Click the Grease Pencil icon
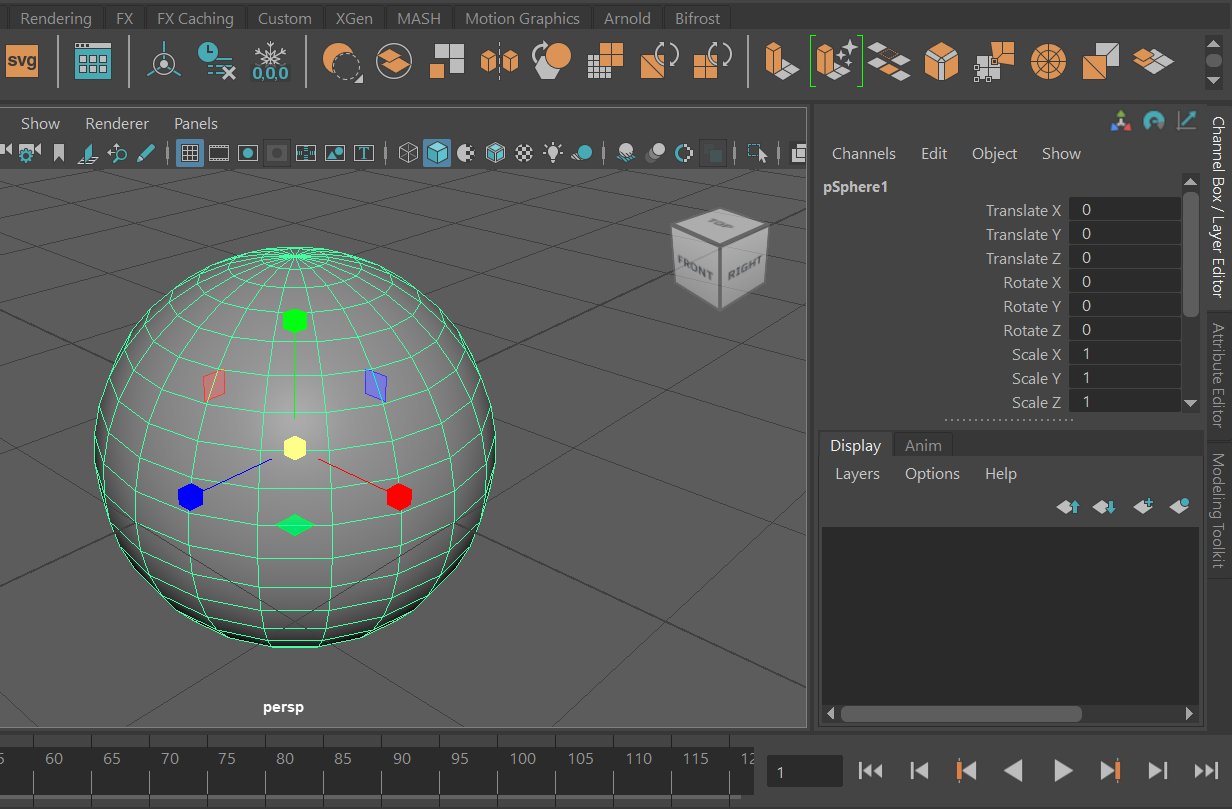The image size is (1232, 809). click(146, 153)
